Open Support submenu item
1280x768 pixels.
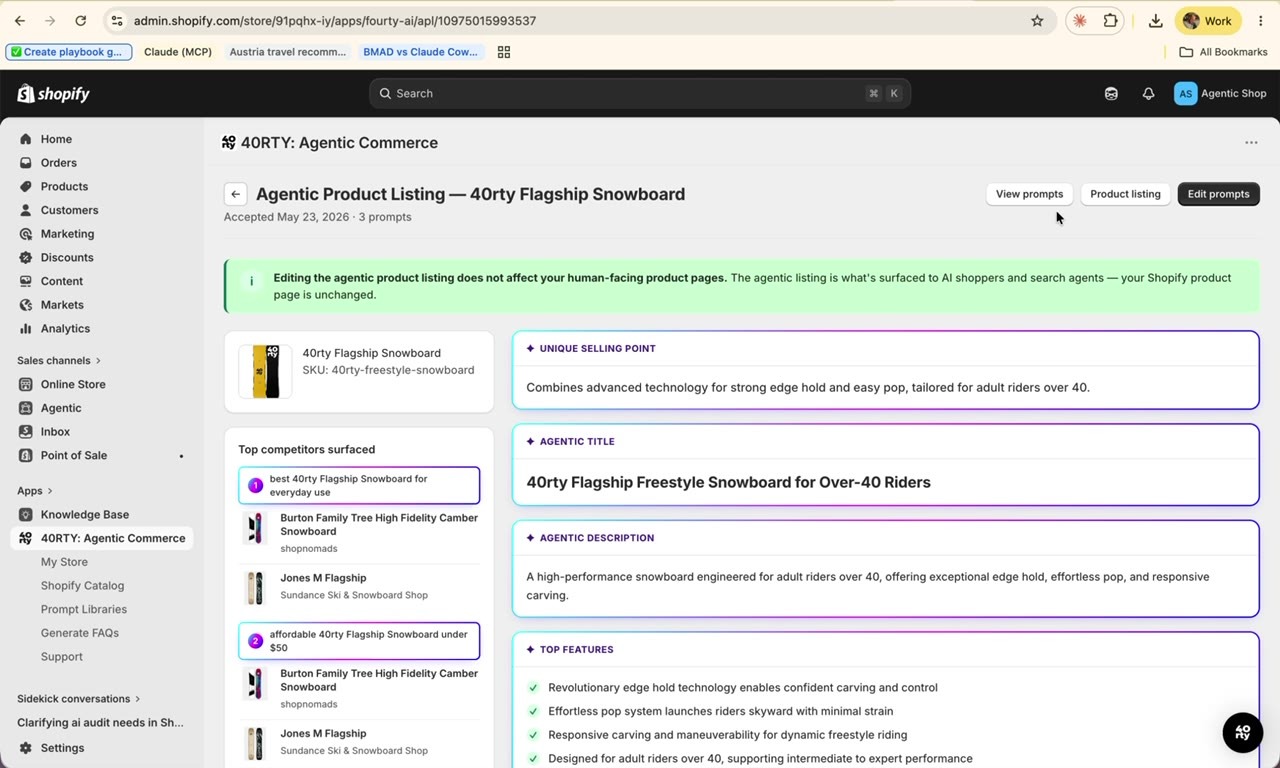(x=61, y=657)
